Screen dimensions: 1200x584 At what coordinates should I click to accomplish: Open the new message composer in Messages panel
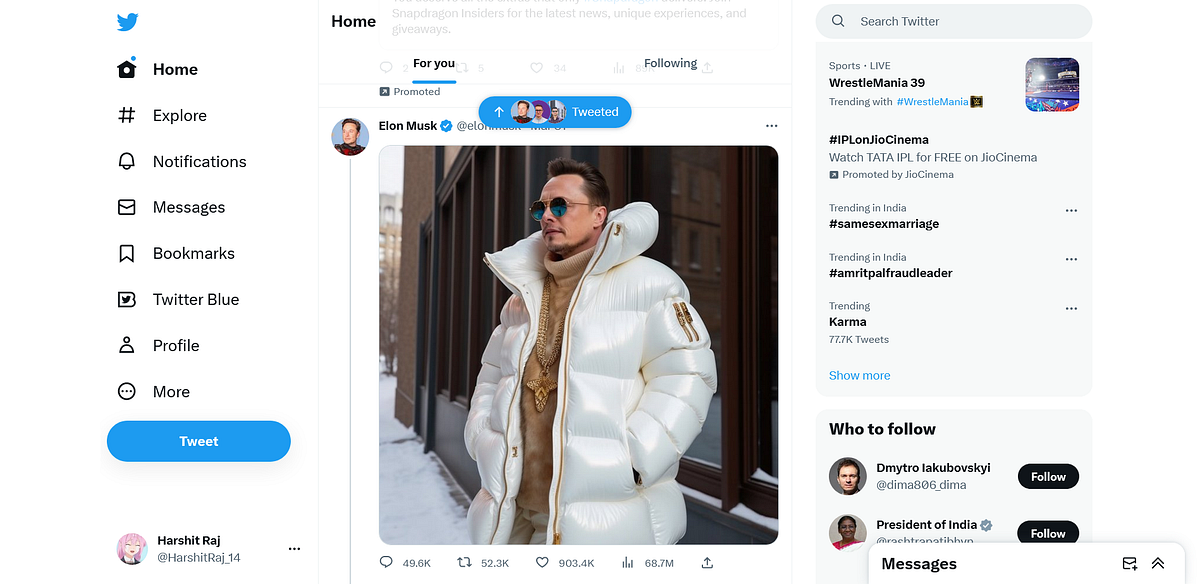coord(1129,563)
